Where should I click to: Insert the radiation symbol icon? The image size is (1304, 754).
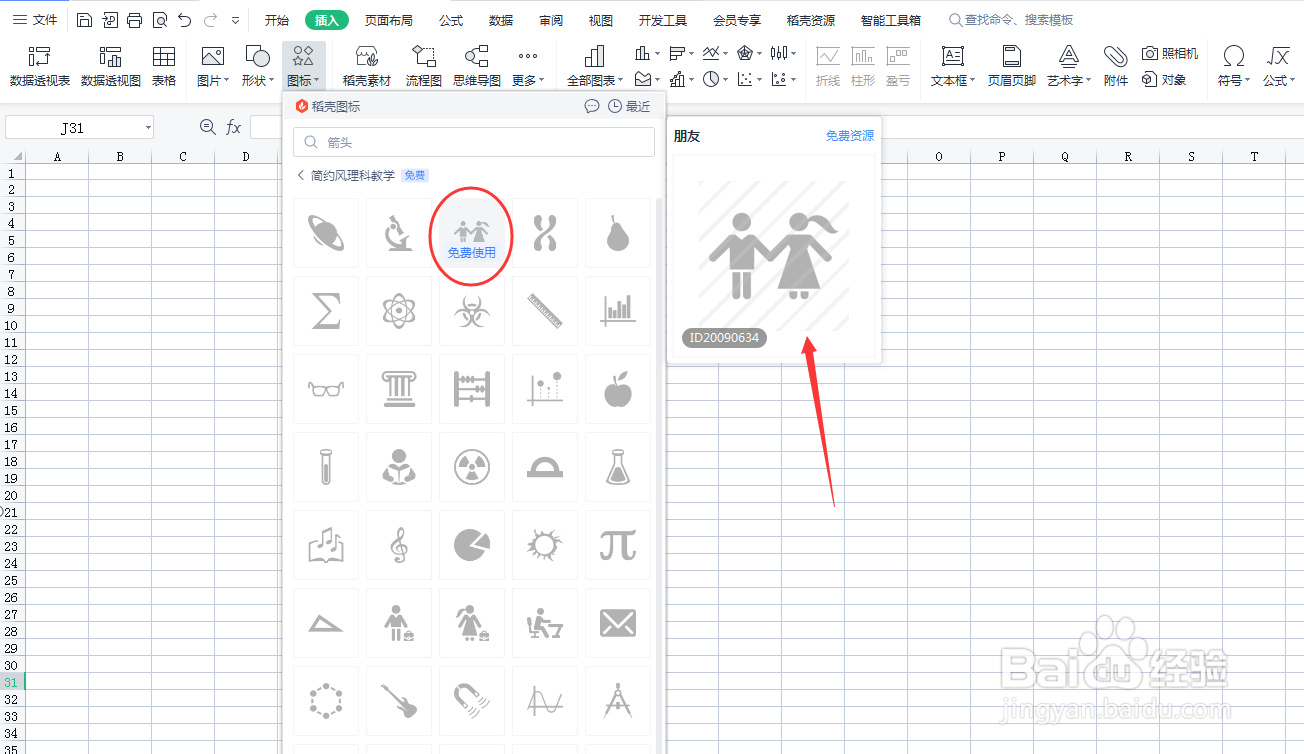pos(472,467)
